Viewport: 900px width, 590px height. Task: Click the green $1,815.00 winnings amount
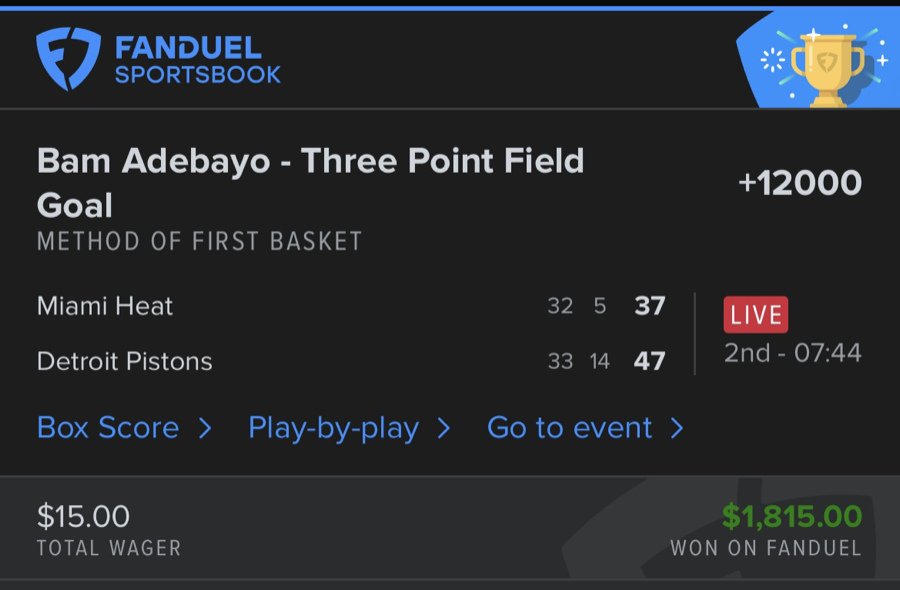pos(792,516)
